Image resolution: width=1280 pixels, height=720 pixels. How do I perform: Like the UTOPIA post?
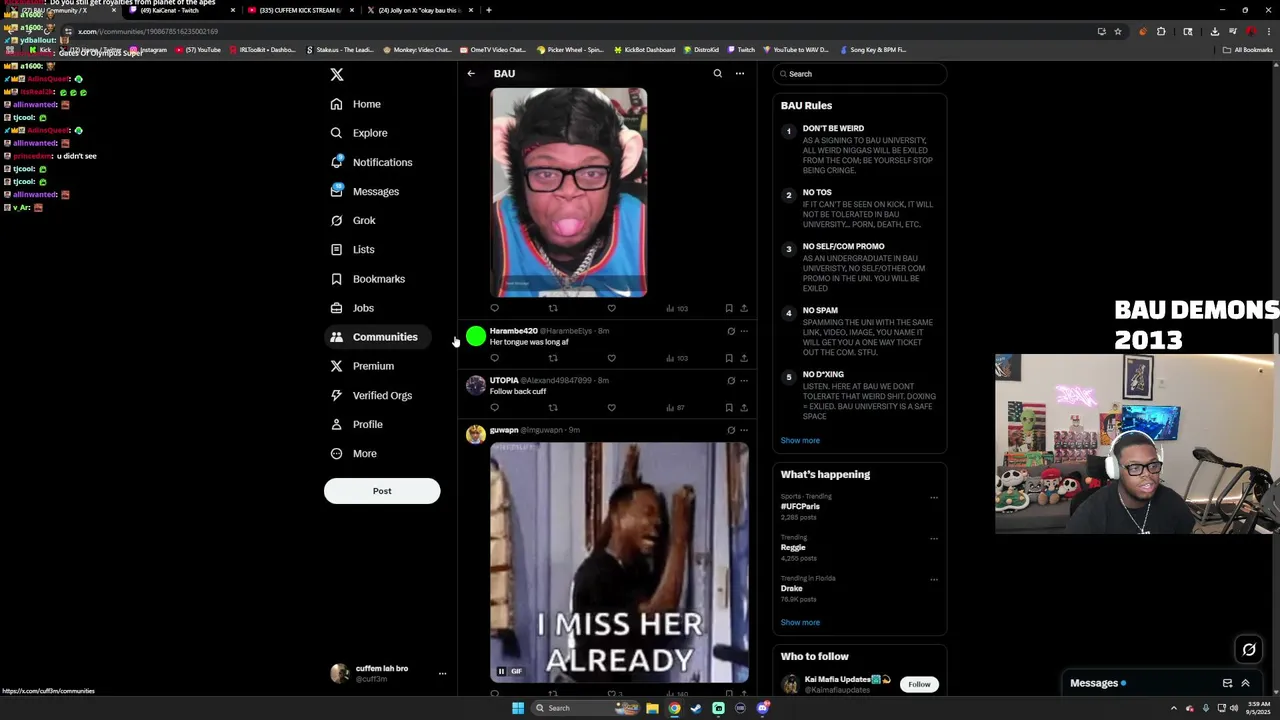click(611, 408)
